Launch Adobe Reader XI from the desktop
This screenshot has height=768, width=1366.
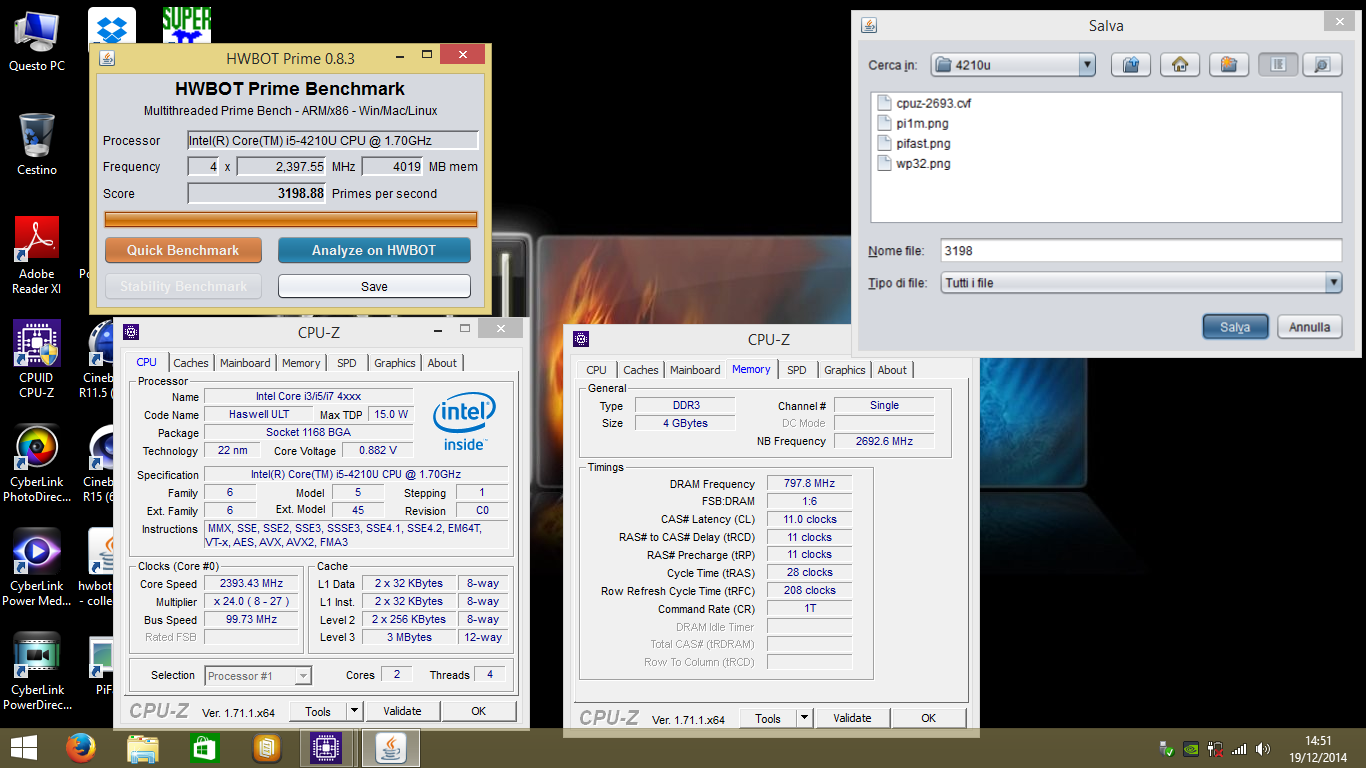tap(36, 255)
